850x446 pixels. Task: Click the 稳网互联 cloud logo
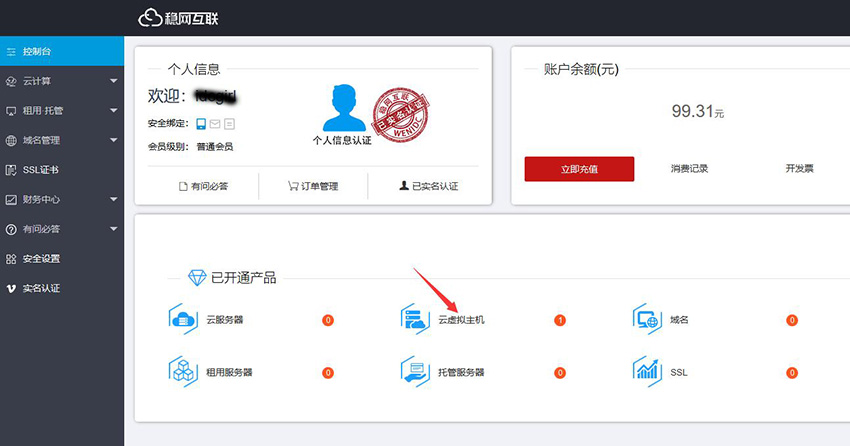[178, 18]
